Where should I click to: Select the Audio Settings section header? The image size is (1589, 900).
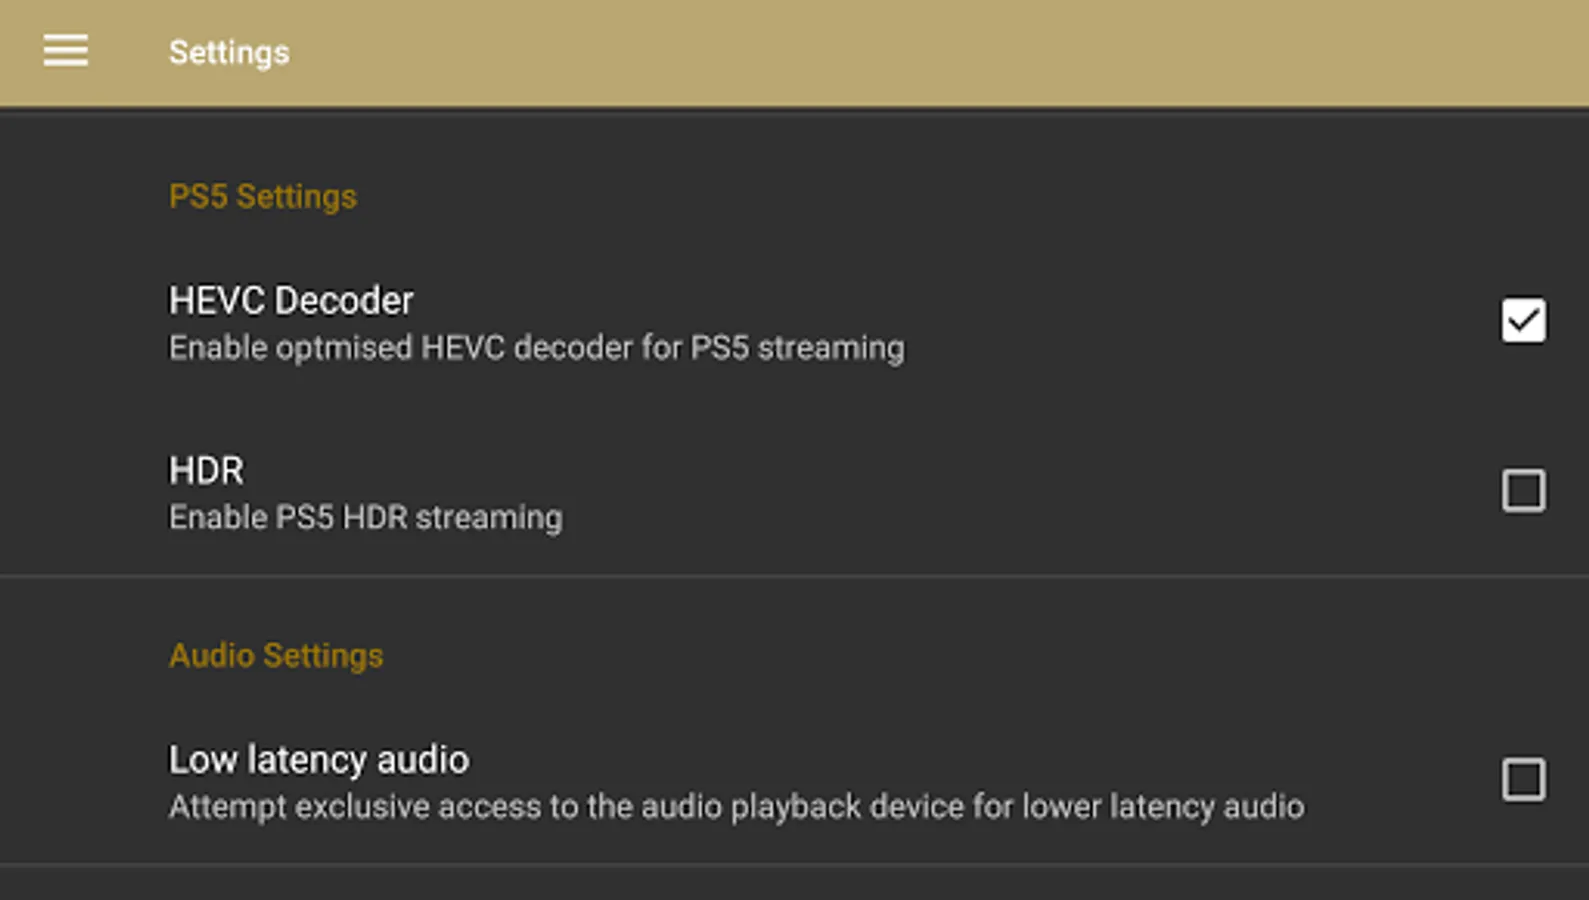coord(276,655)
